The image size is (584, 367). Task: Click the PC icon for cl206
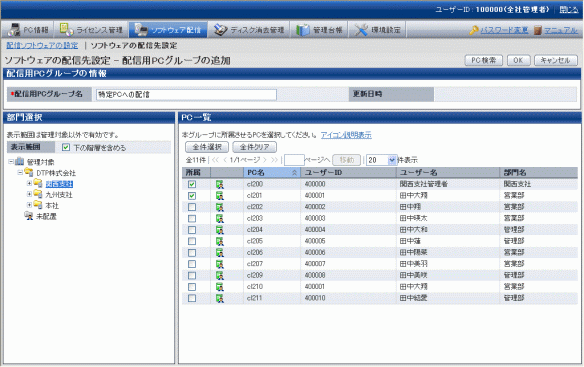(220, 253)
